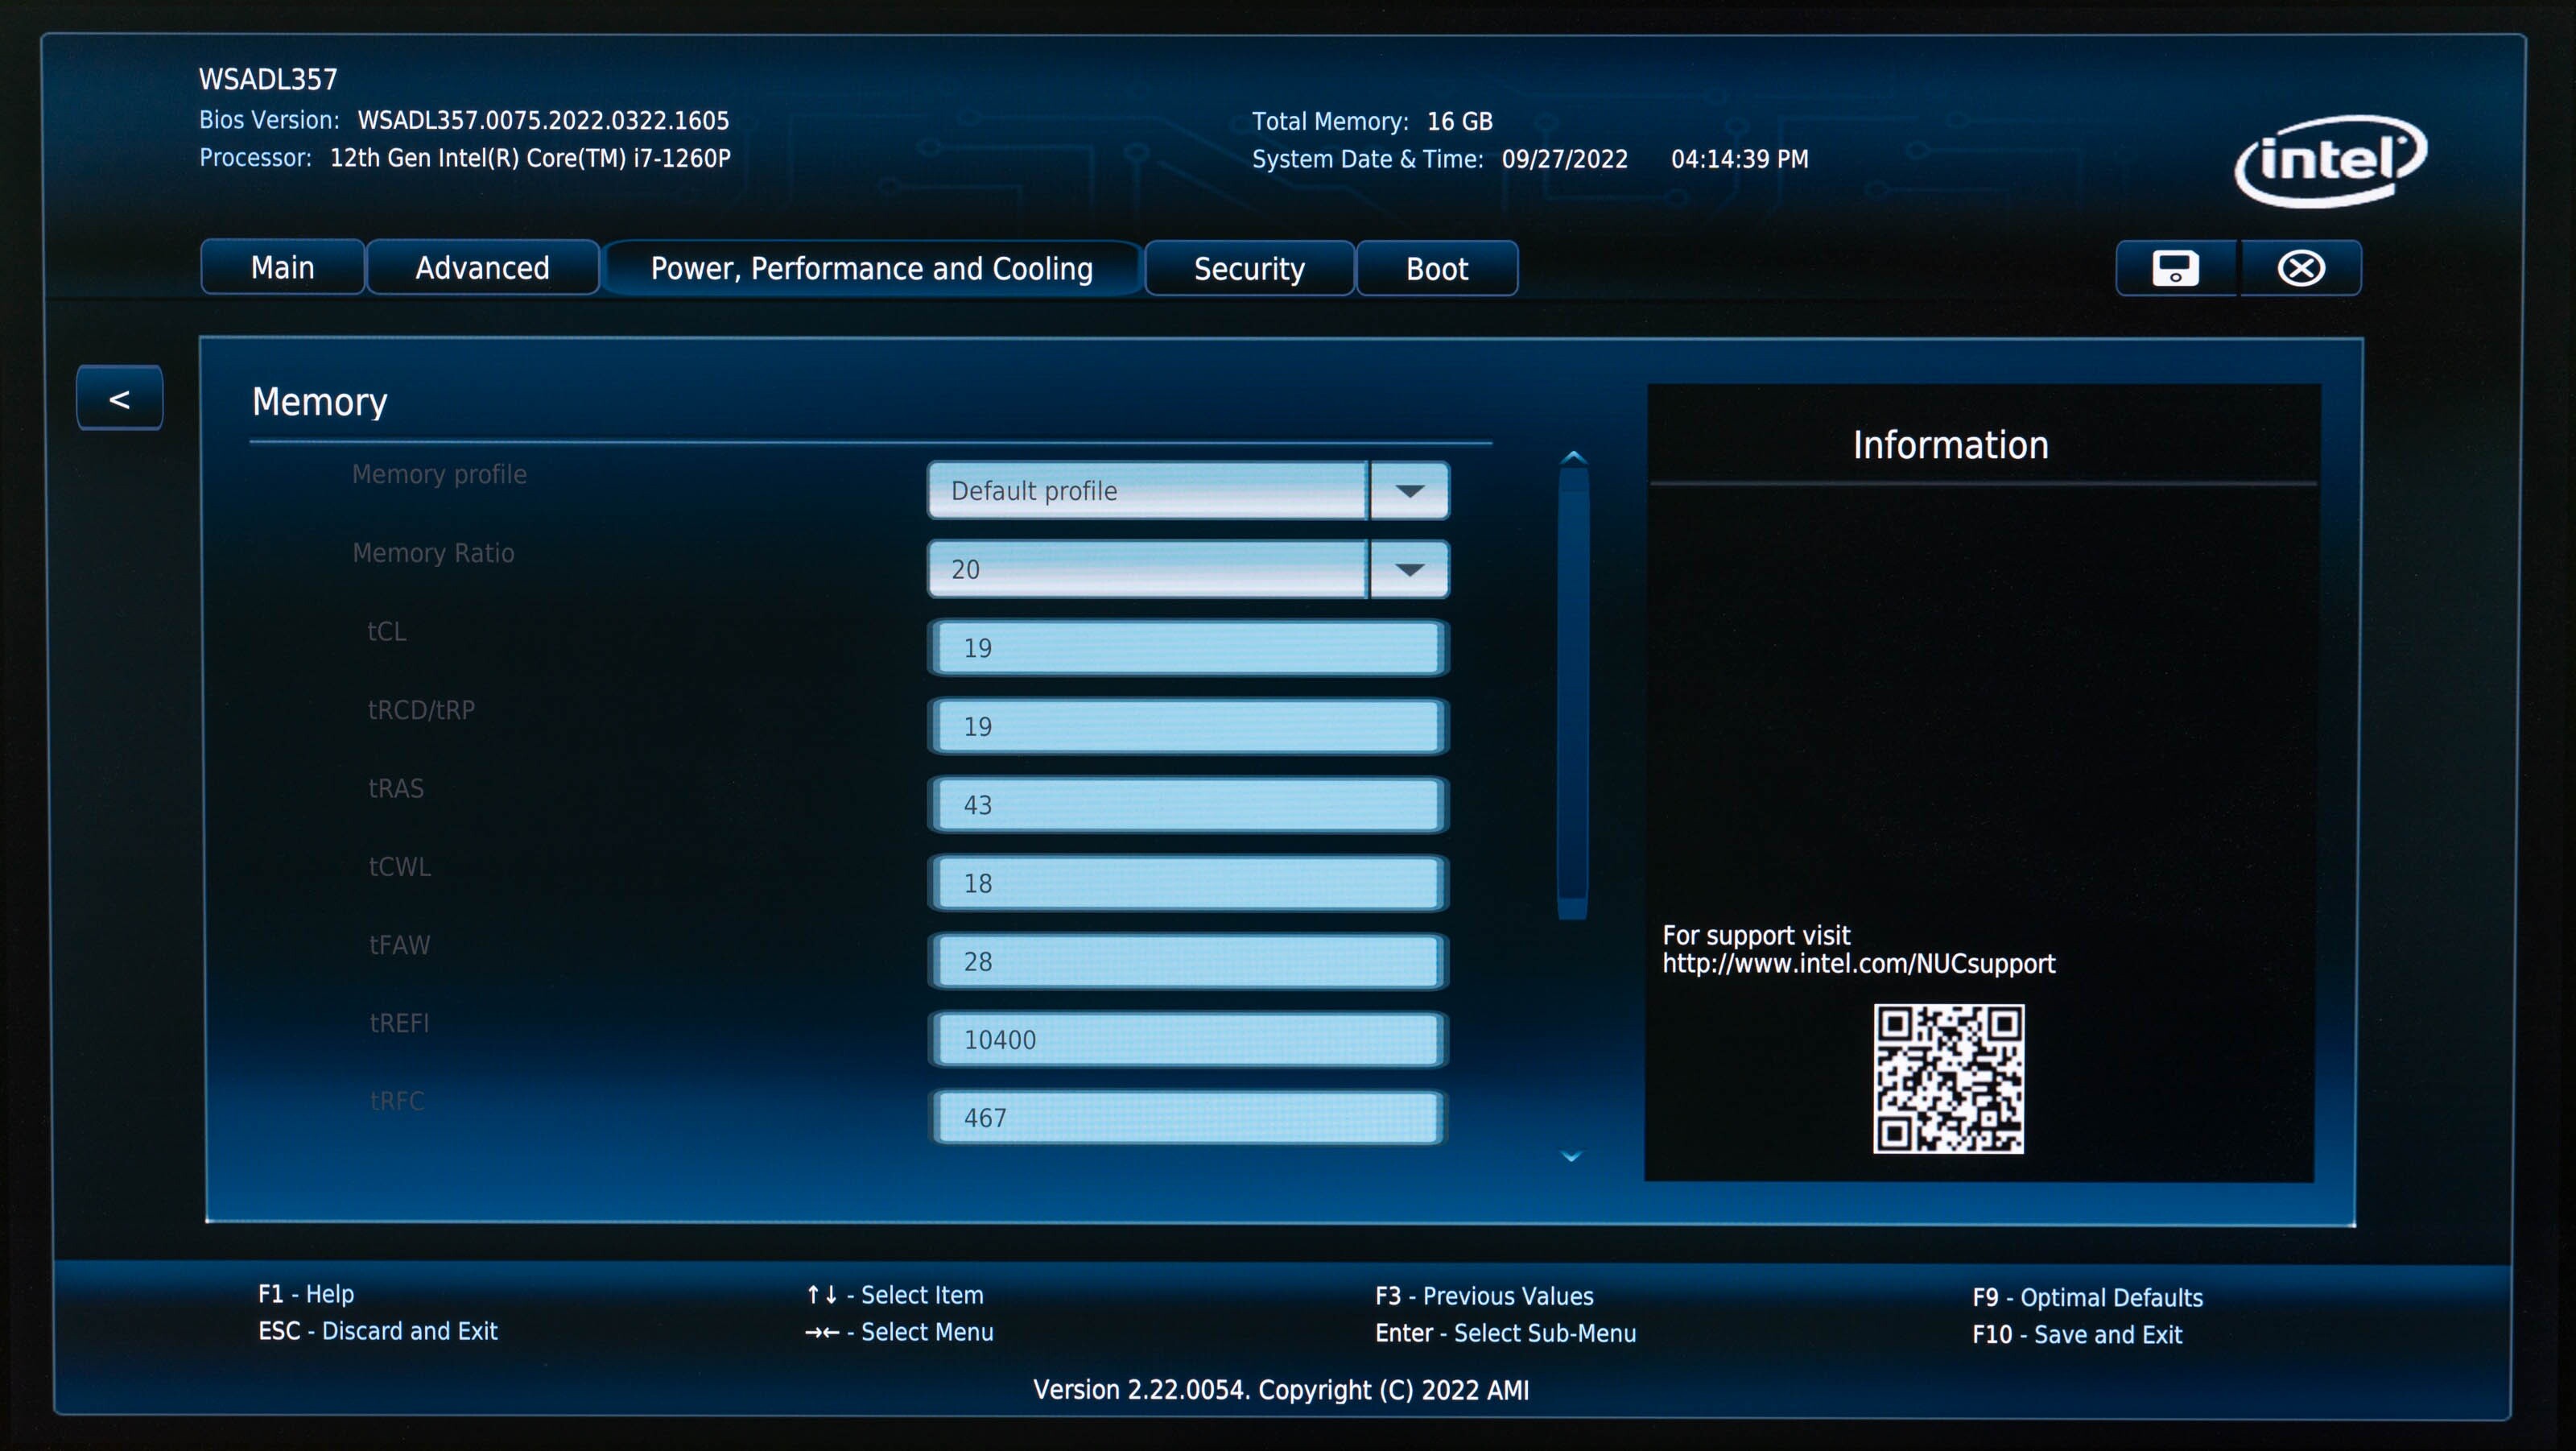
Task: Click the save (floppy disk) icon
Action: click(2175, 268)
